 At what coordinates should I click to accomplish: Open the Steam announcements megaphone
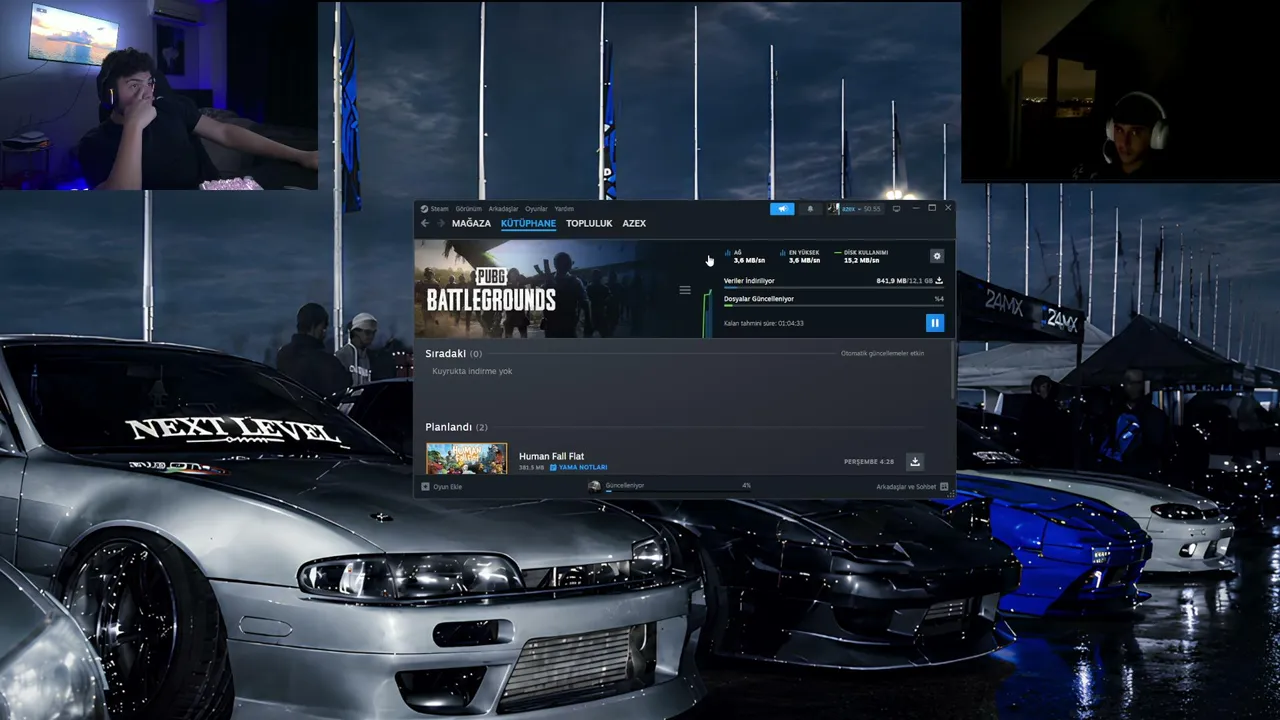[x=782, y=209]
